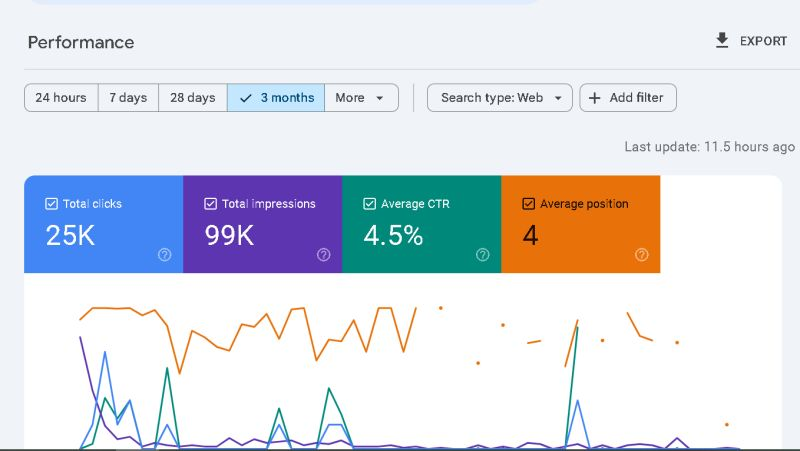
Task: Toggle the Total clicks checkbox
Action: coord(51,204)
